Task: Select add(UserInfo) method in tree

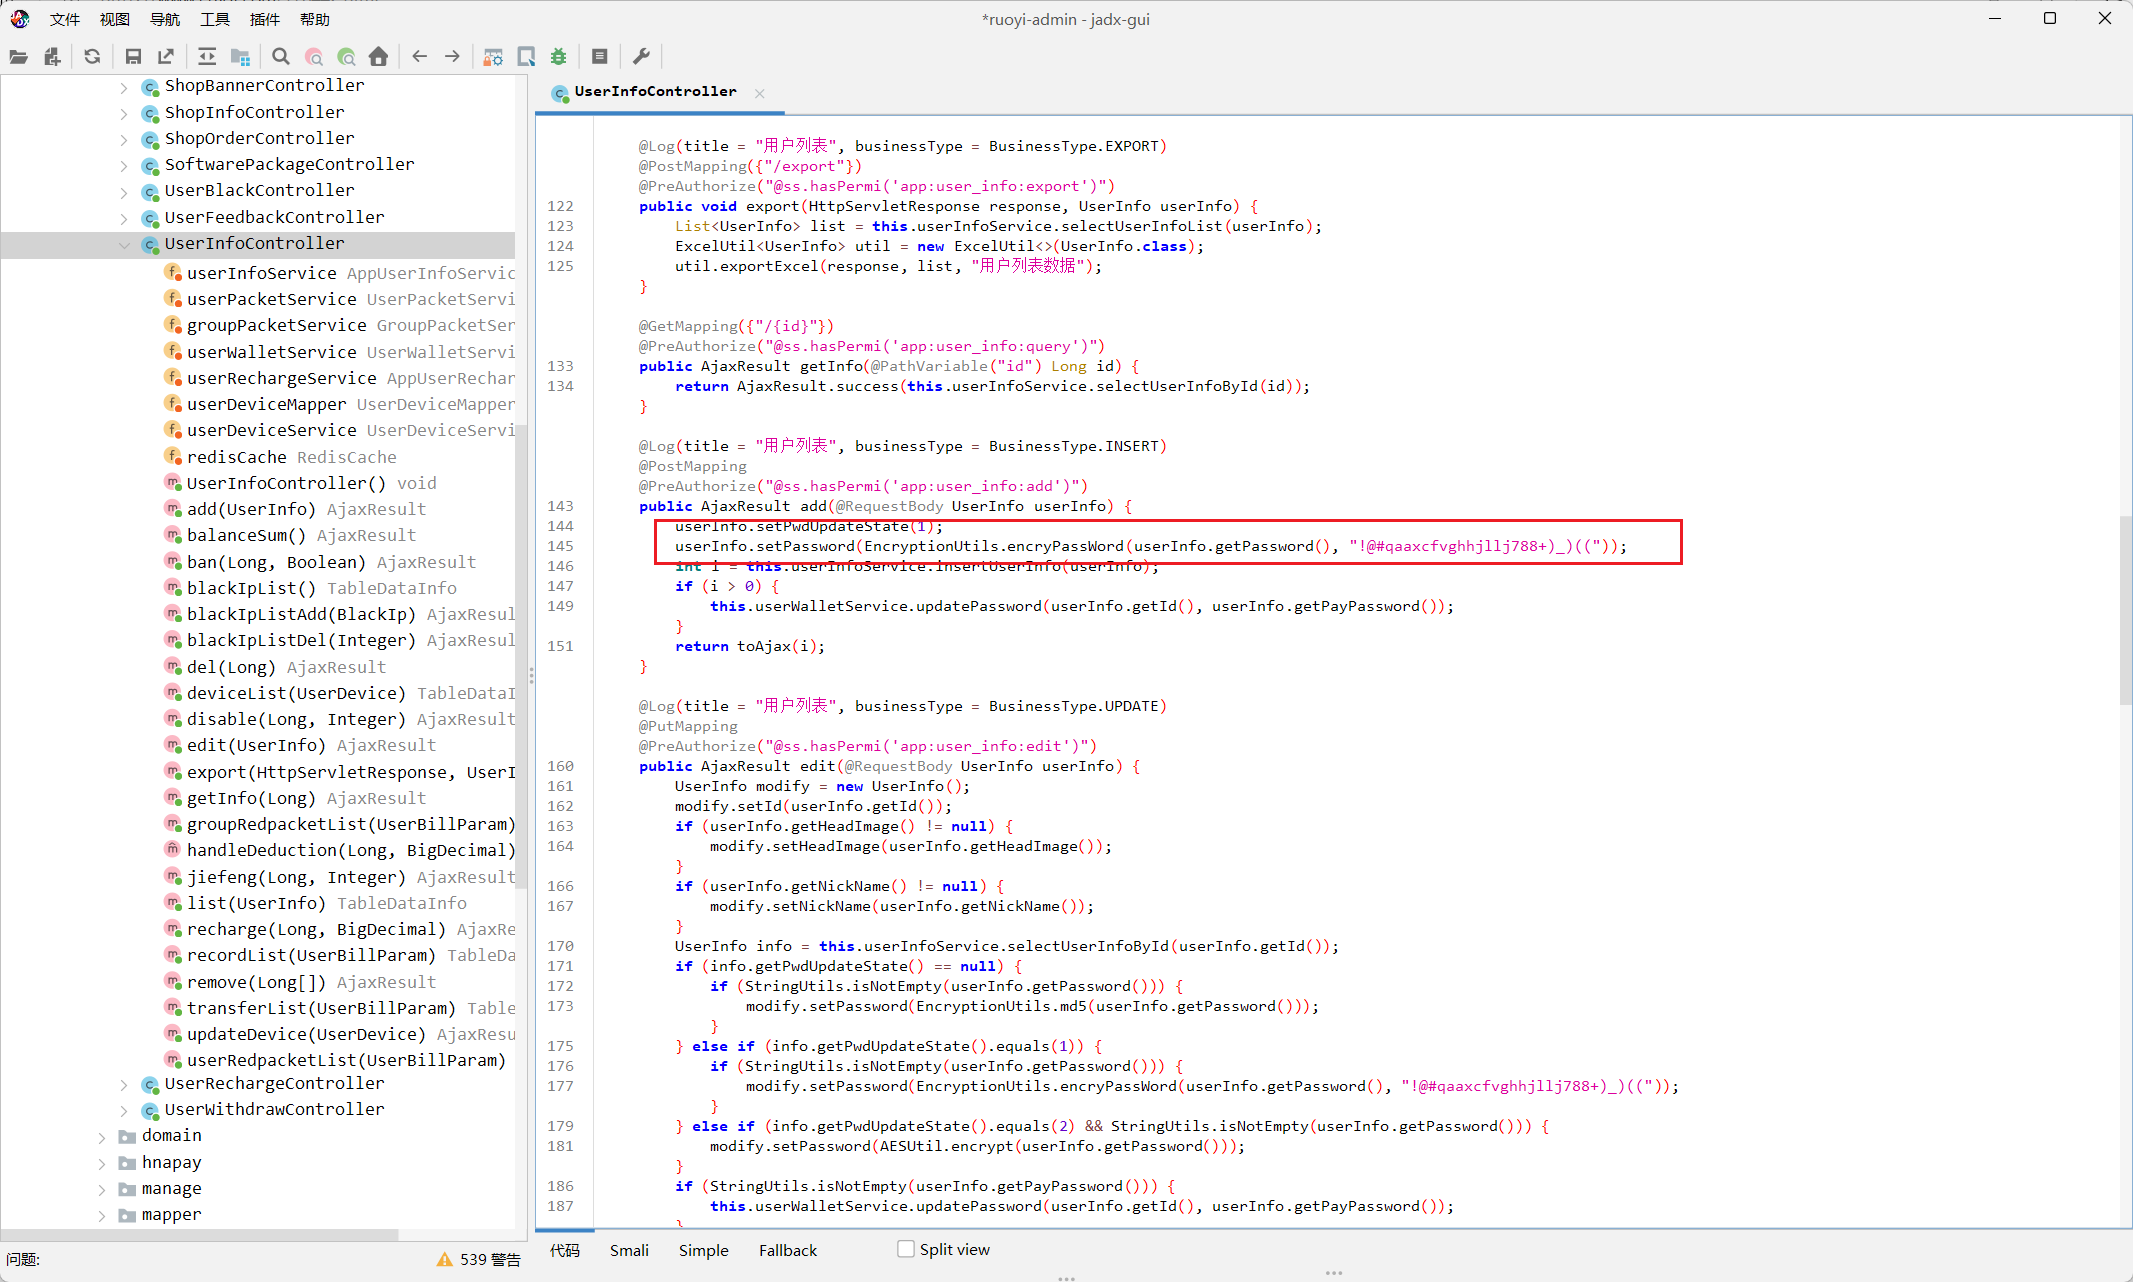Action: [306, 509]
